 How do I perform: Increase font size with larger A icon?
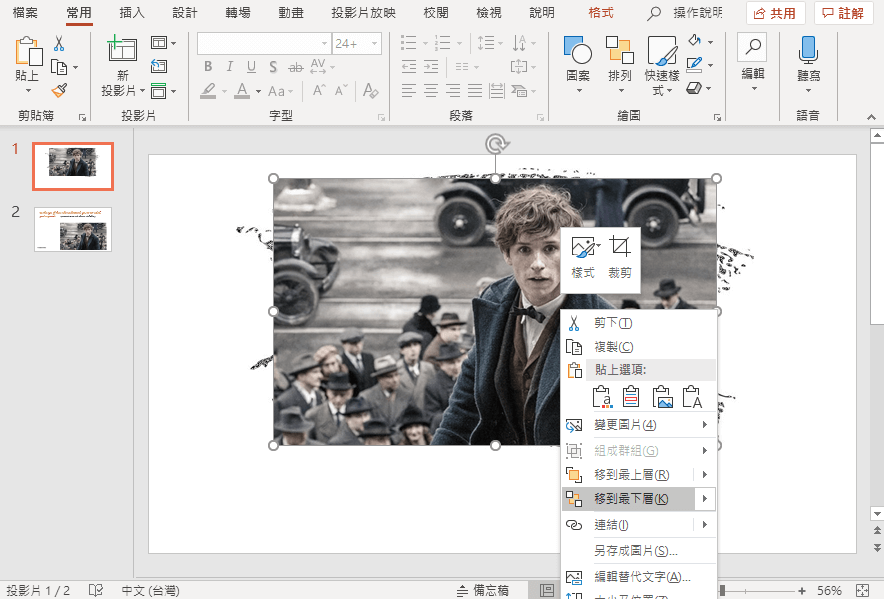click(x=319, y=90)
